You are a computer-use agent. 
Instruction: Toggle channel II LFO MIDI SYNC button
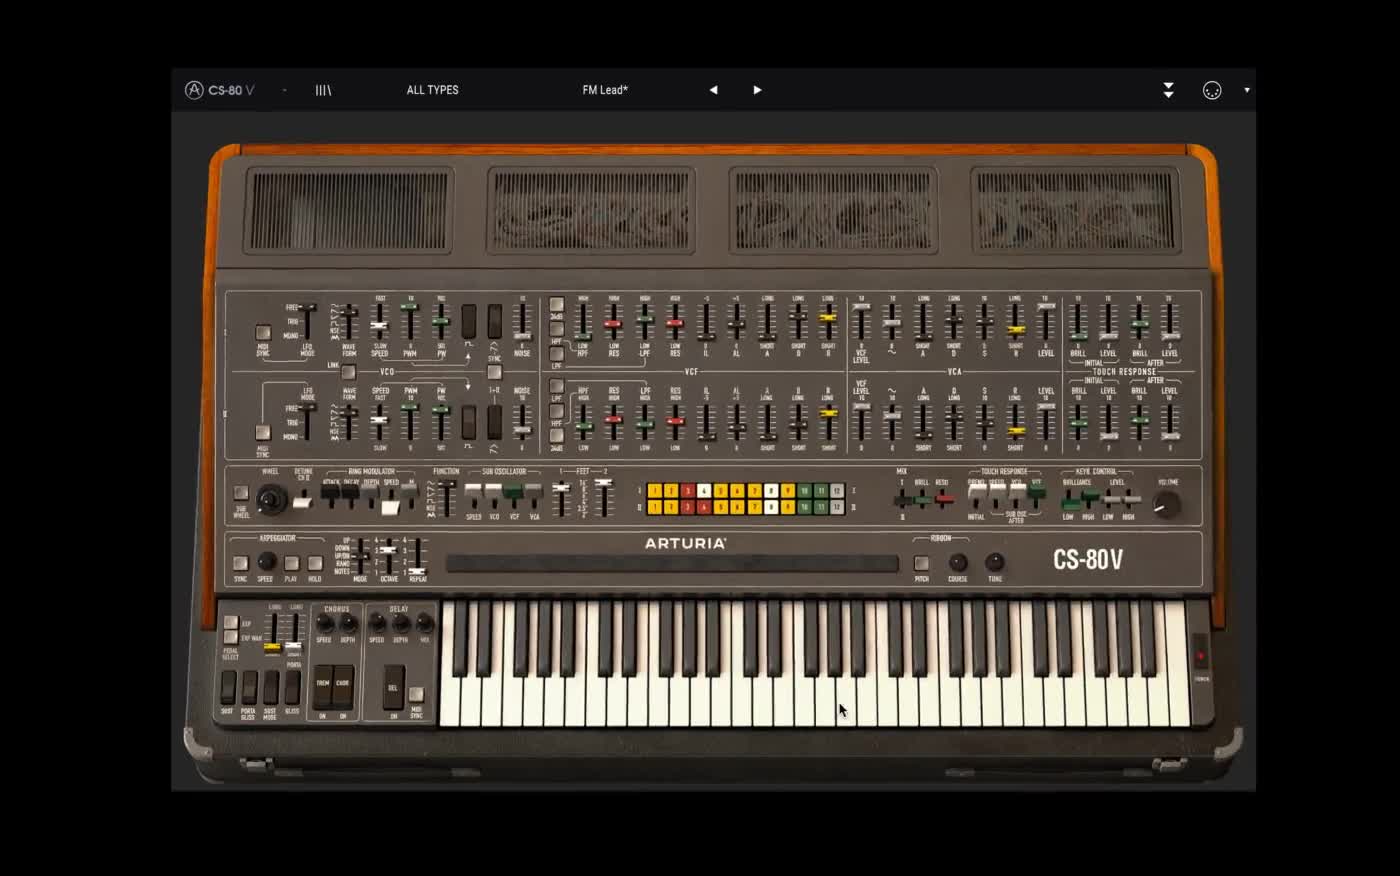point(263,432)
